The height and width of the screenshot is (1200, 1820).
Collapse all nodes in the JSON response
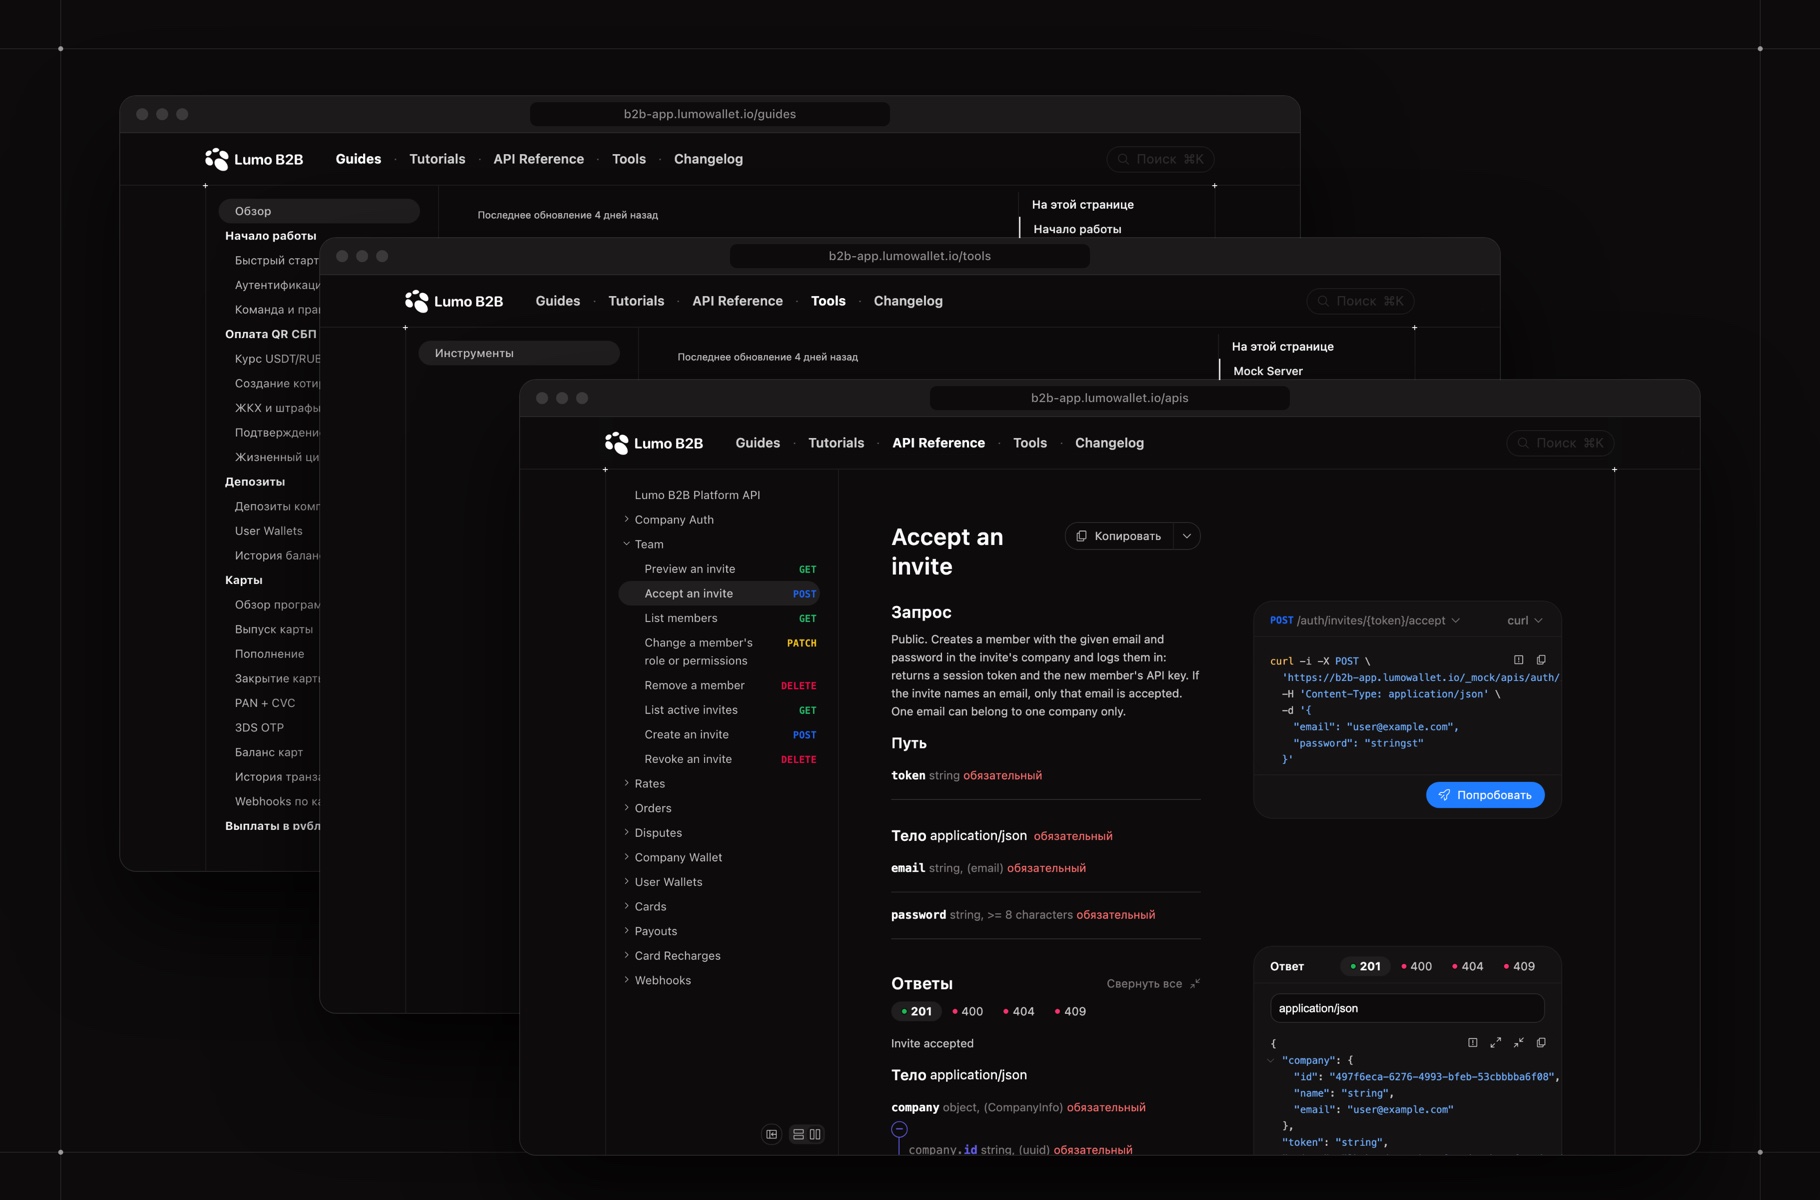point(1519,1043)
